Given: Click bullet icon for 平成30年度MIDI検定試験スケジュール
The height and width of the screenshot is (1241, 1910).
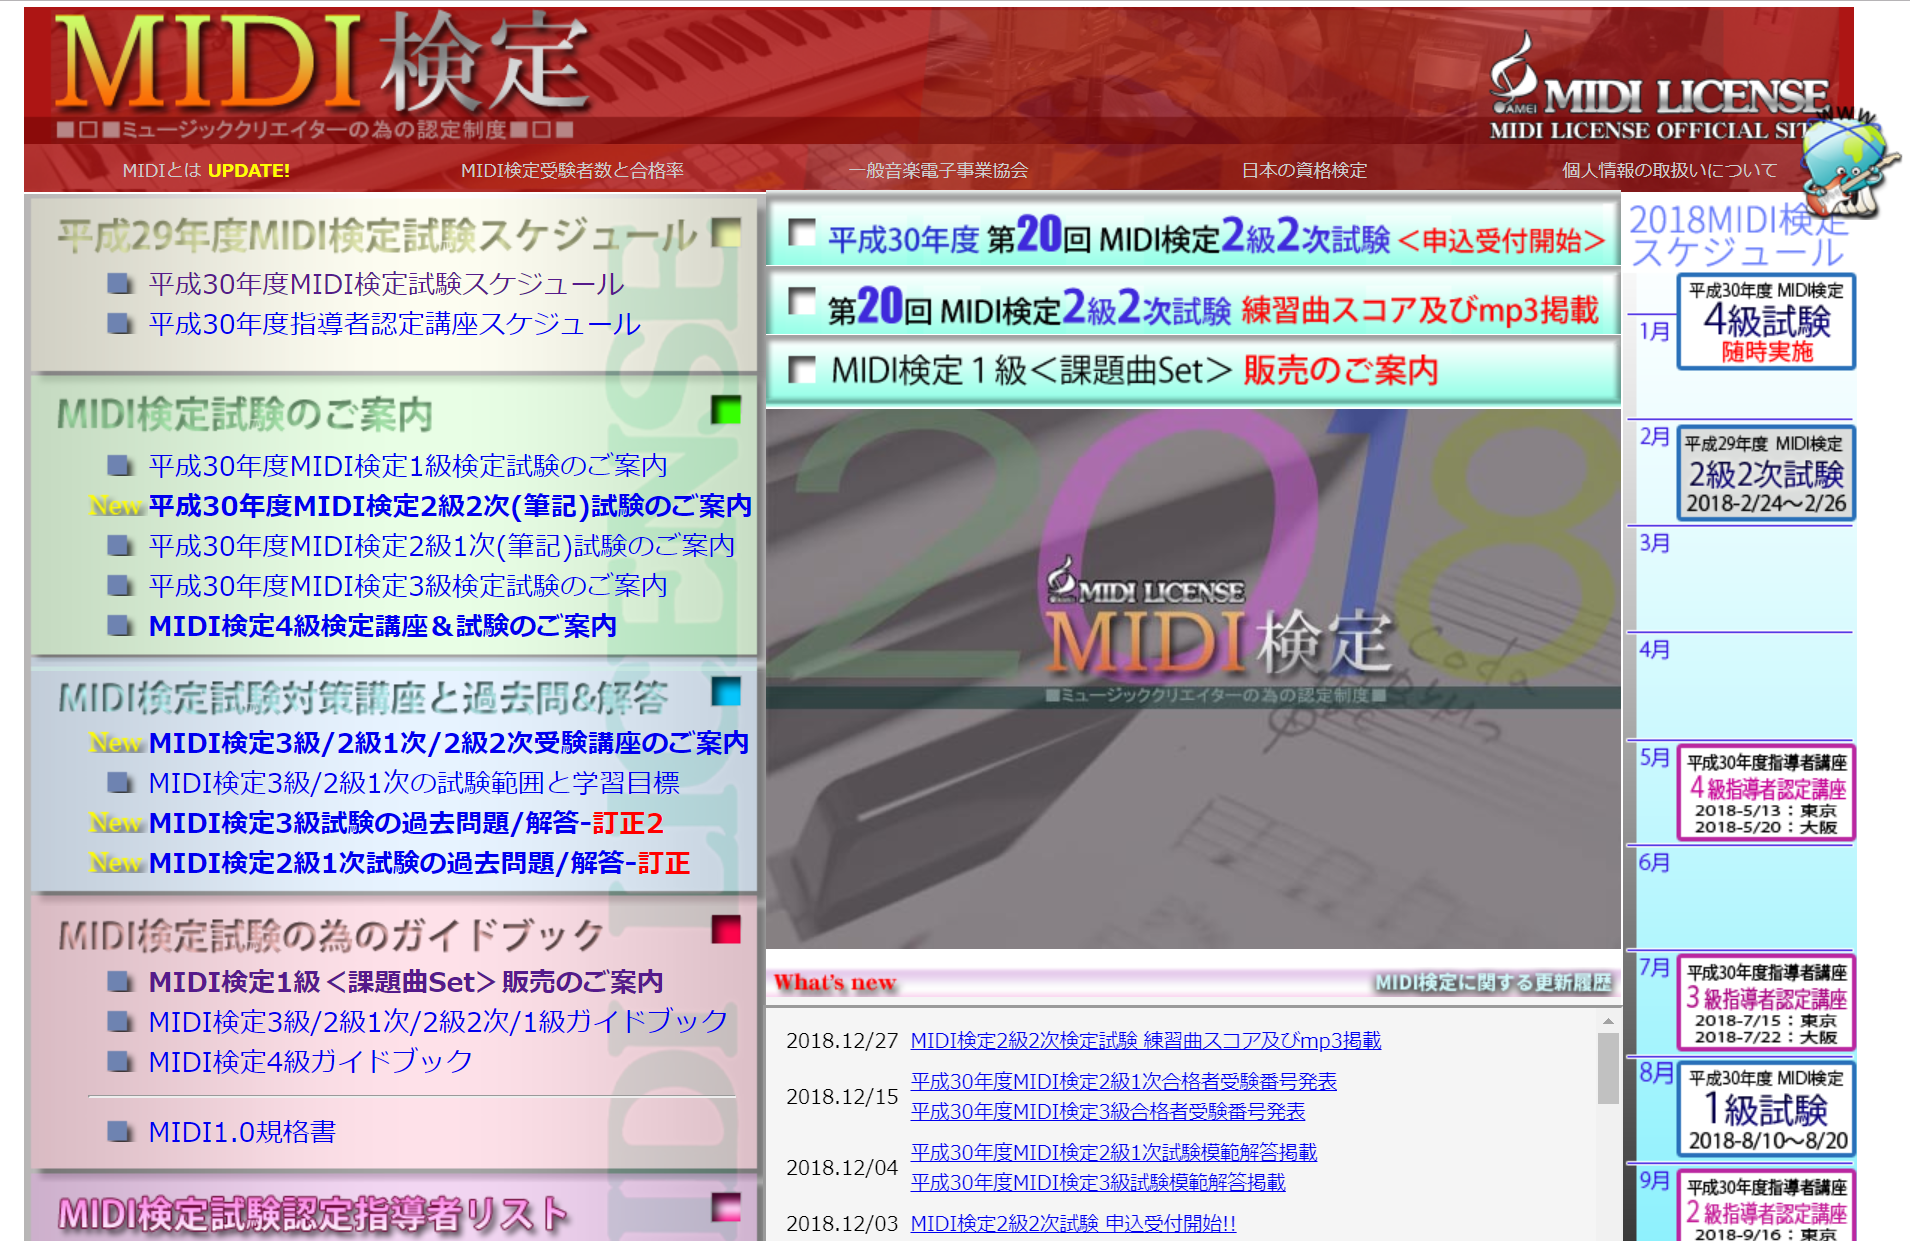Looking at the screenshot, I should coord(120,284).
